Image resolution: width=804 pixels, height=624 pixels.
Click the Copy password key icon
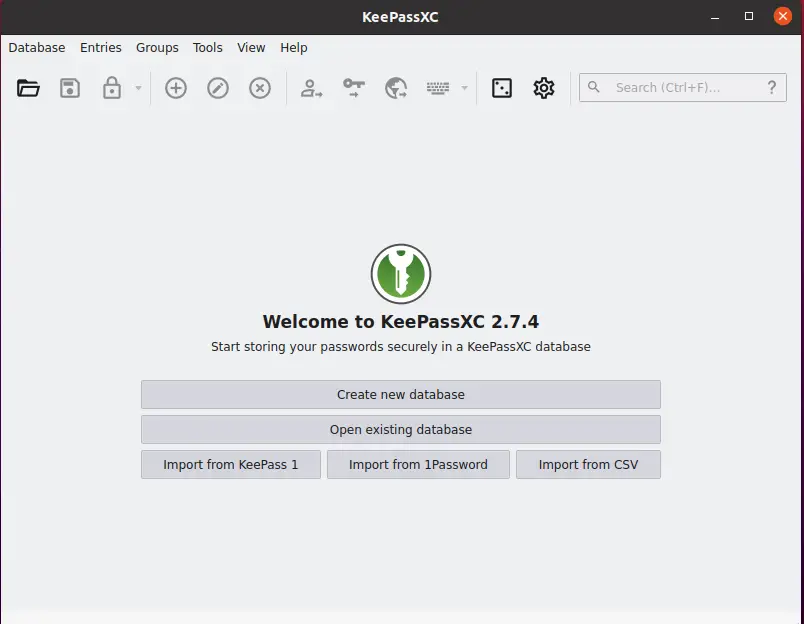pyautogui.click(x=354, y=88)
